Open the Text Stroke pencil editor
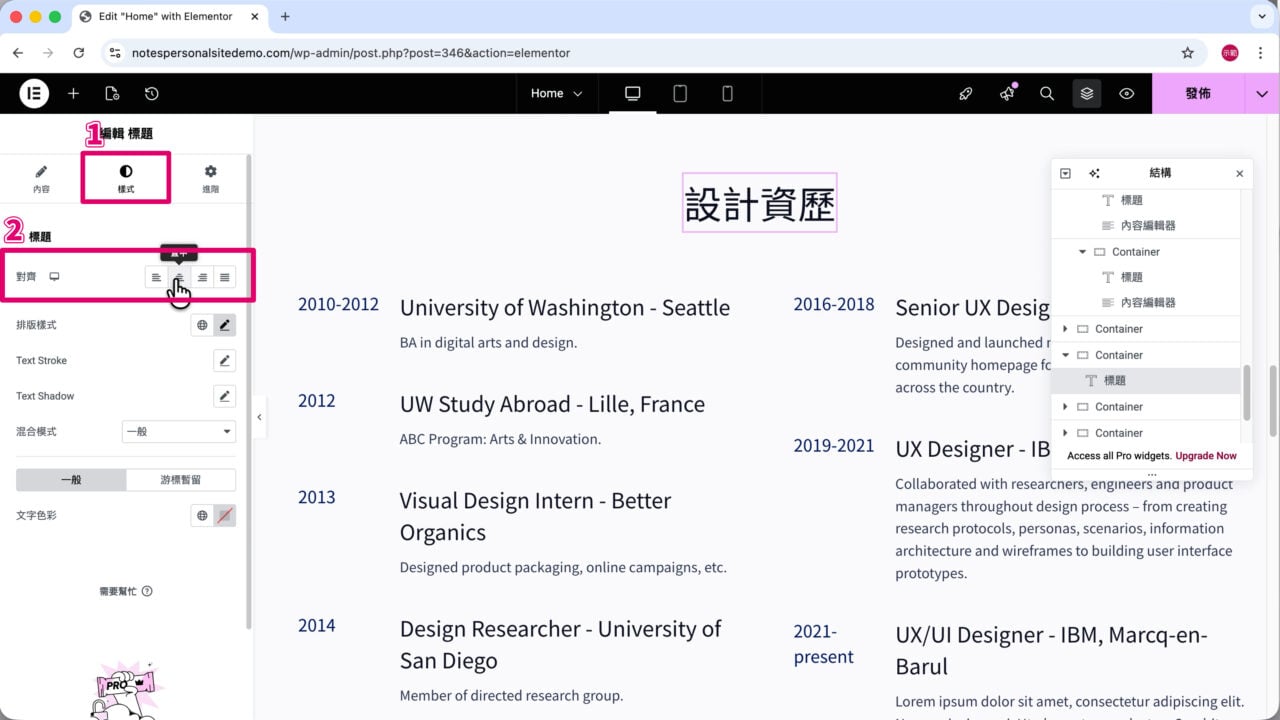1280x720 pixels. pyautogui.click(x=225, y=360)
